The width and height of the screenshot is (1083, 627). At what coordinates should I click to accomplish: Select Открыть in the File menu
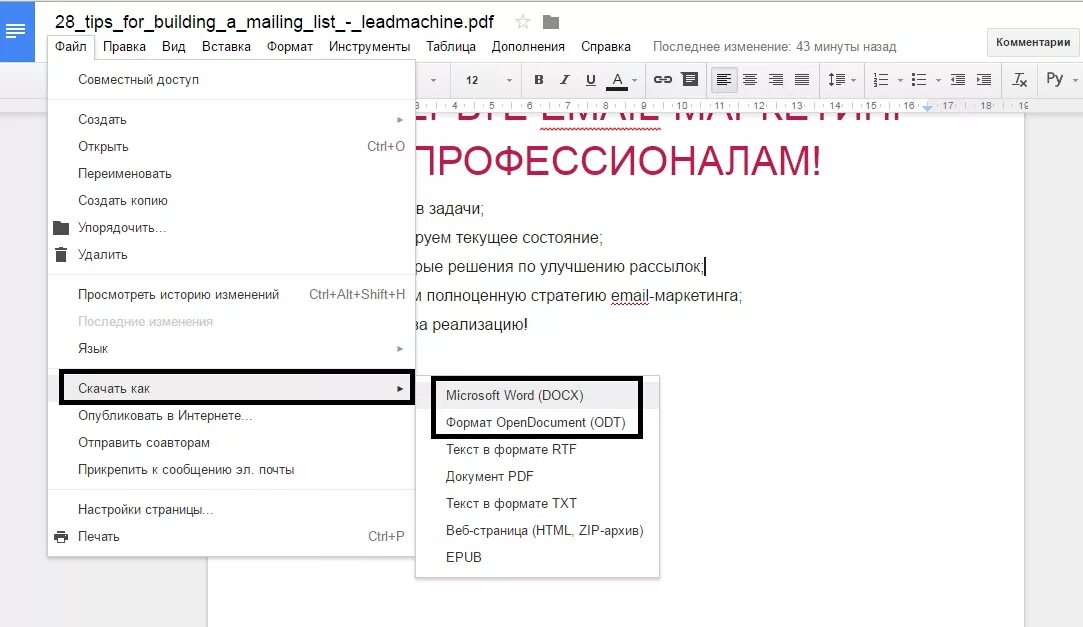[x=231, y=146]
